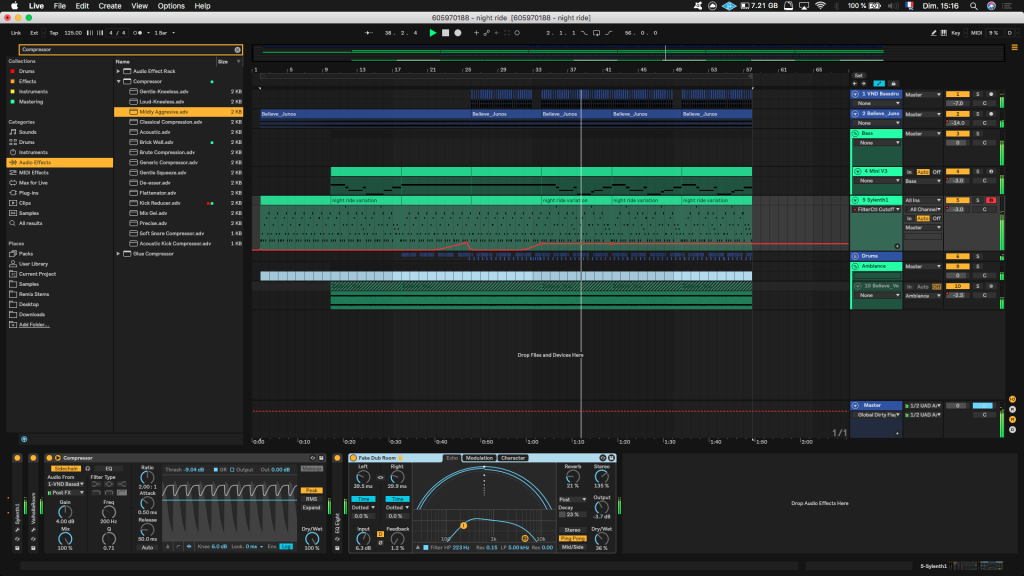Image resolution: width=1024 pixels, height=576 pixels.
Task: Toggle the automation mode icon
Action: coord(879,84)
